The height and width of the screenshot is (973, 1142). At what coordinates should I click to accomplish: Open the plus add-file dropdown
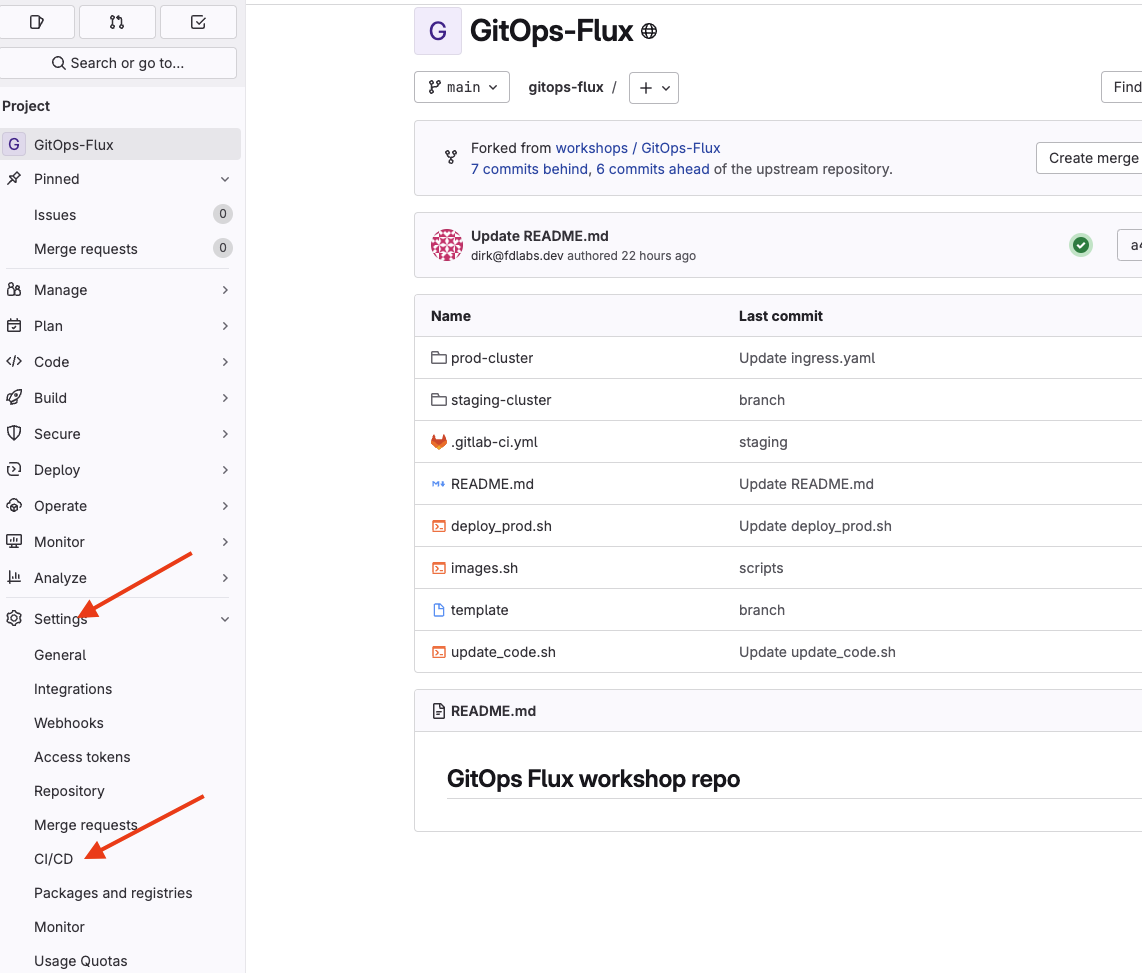654,88
